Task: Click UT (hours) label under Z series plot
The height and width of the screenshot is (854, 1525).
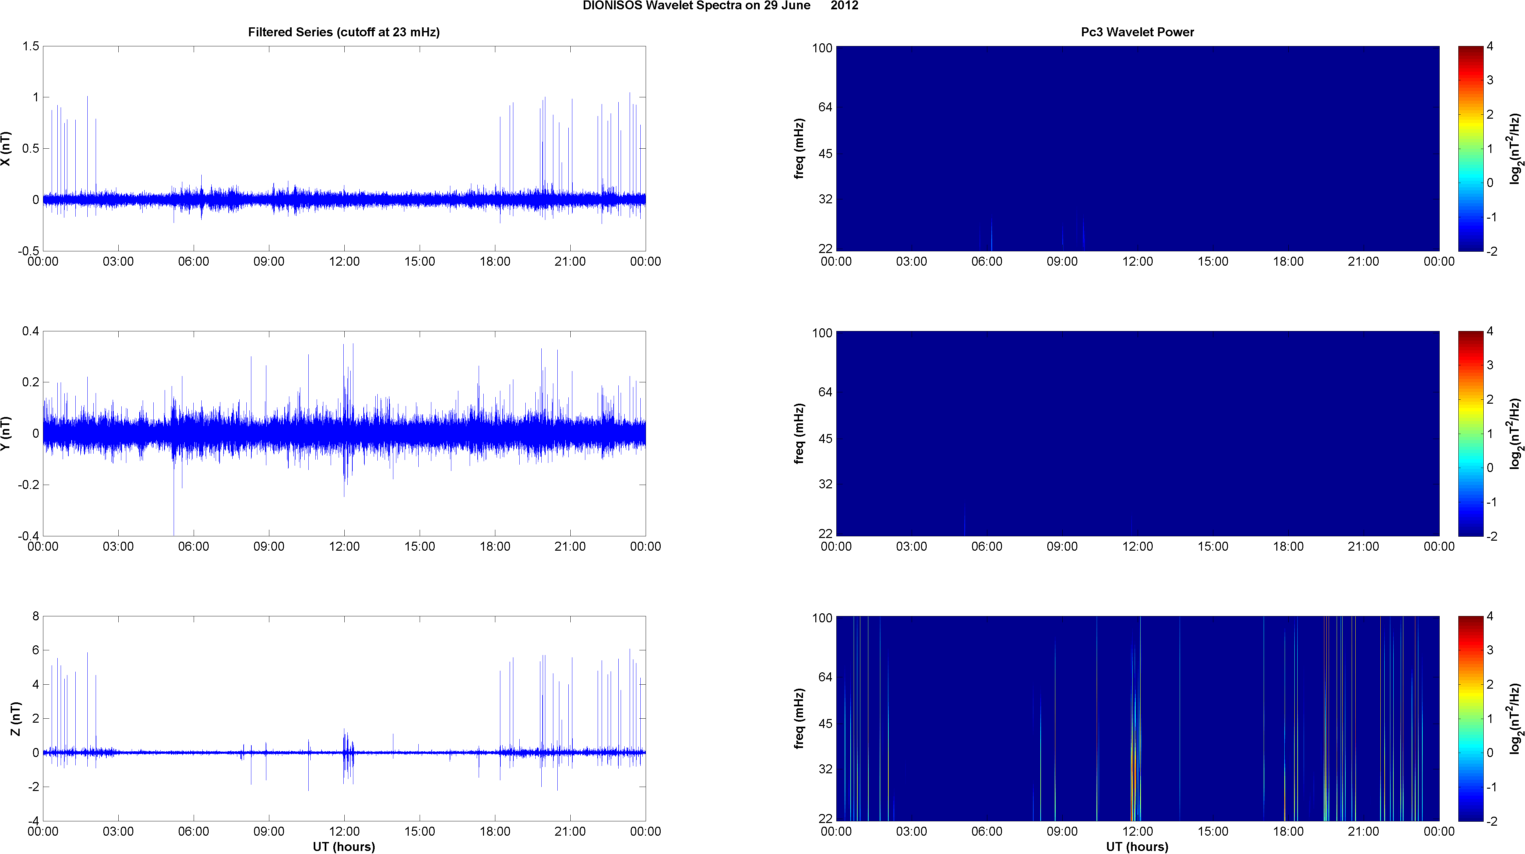Action: pos(344,847)
